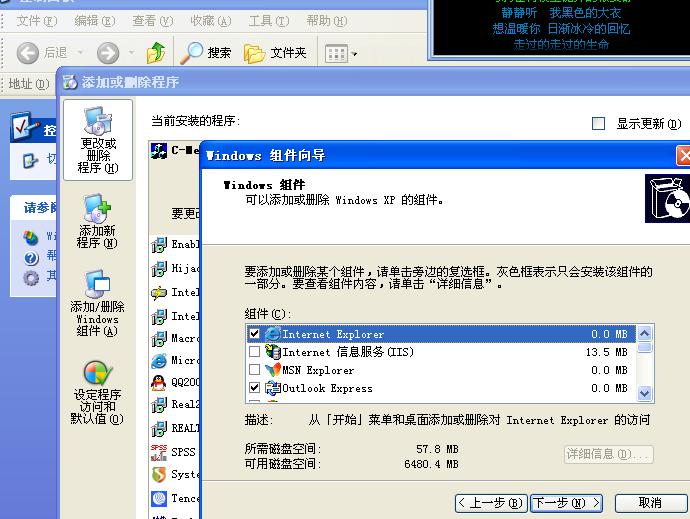Screen dimensions: 690x519
Task: Select the 13.5 MB size value of IIS row
Action: click(x=606, y=352)
